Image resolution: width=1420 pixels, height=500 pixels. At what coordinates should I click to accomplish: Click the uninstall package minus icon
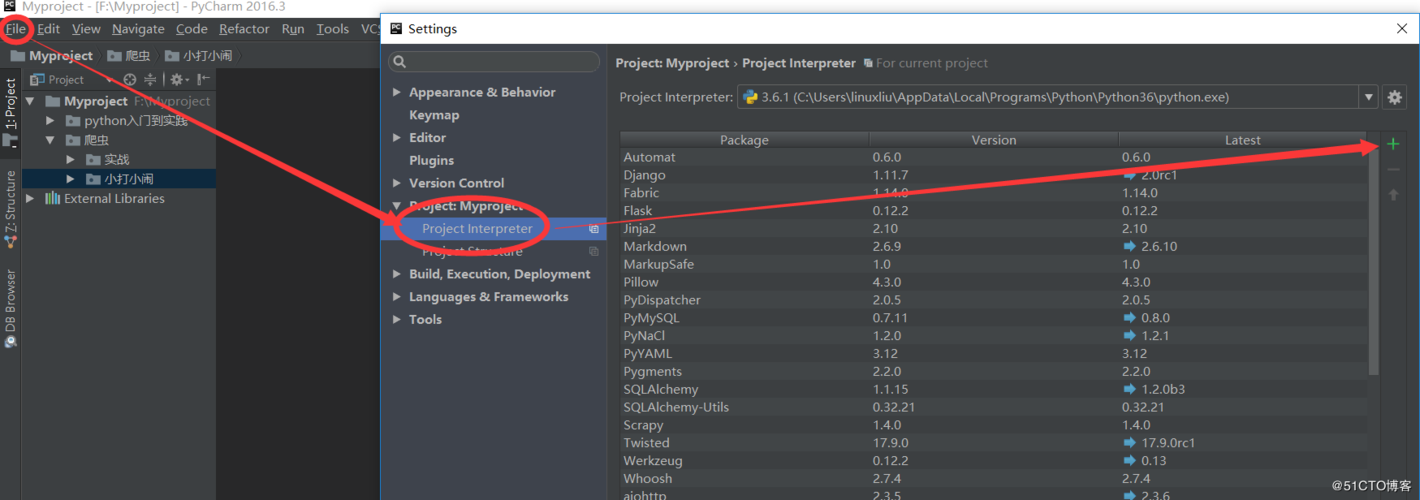[1393, 170]
